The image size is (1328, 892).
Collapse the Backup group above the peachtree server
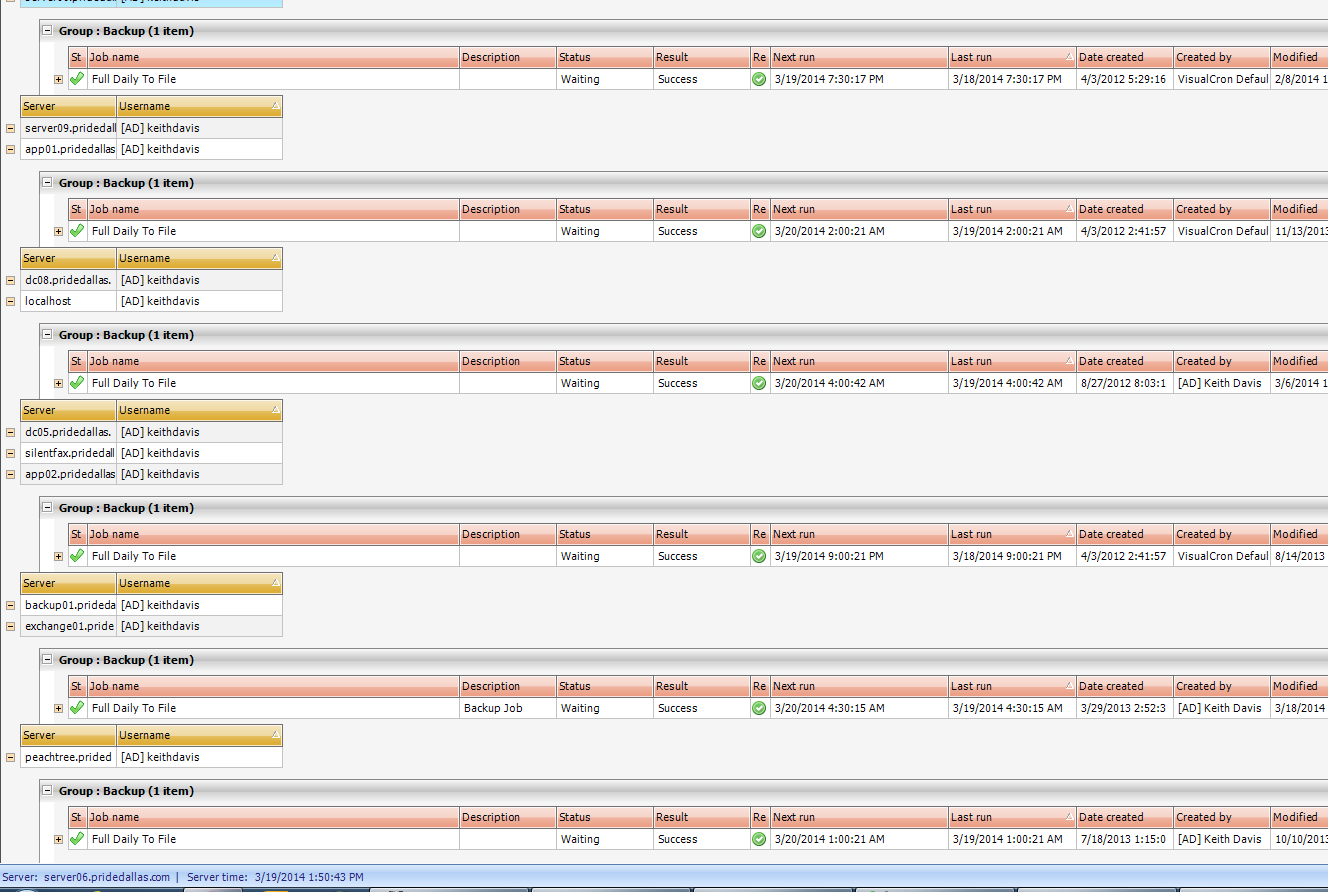(47, 660)
